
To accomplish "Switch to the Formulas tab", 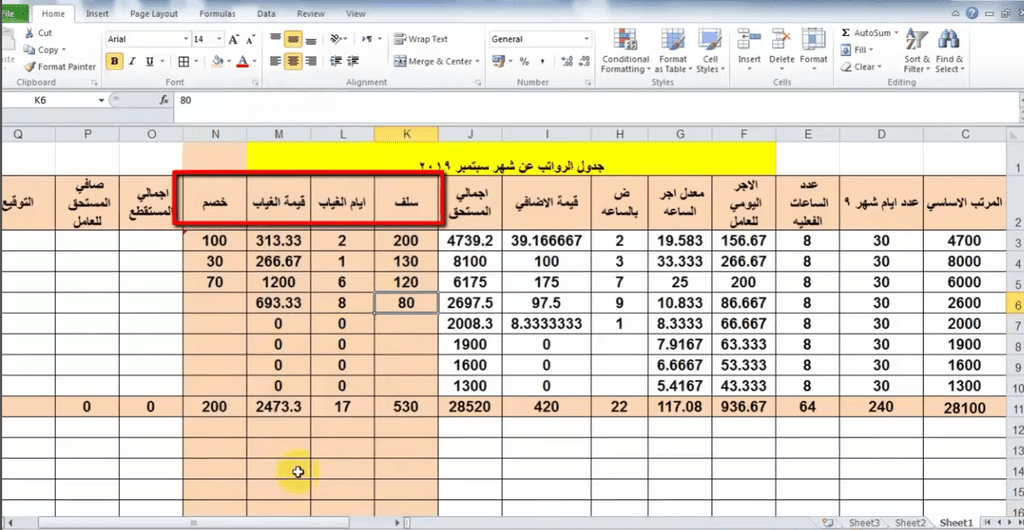I will (218, 14).
